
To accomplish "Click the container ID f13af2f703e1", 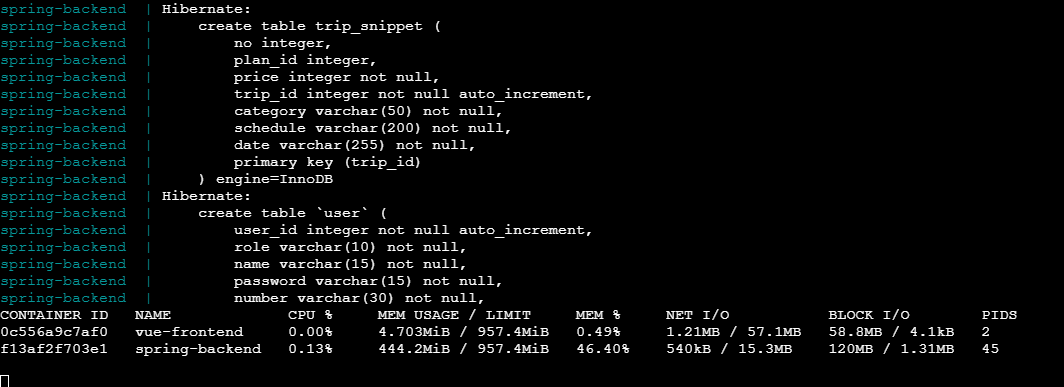I will 54,349.
